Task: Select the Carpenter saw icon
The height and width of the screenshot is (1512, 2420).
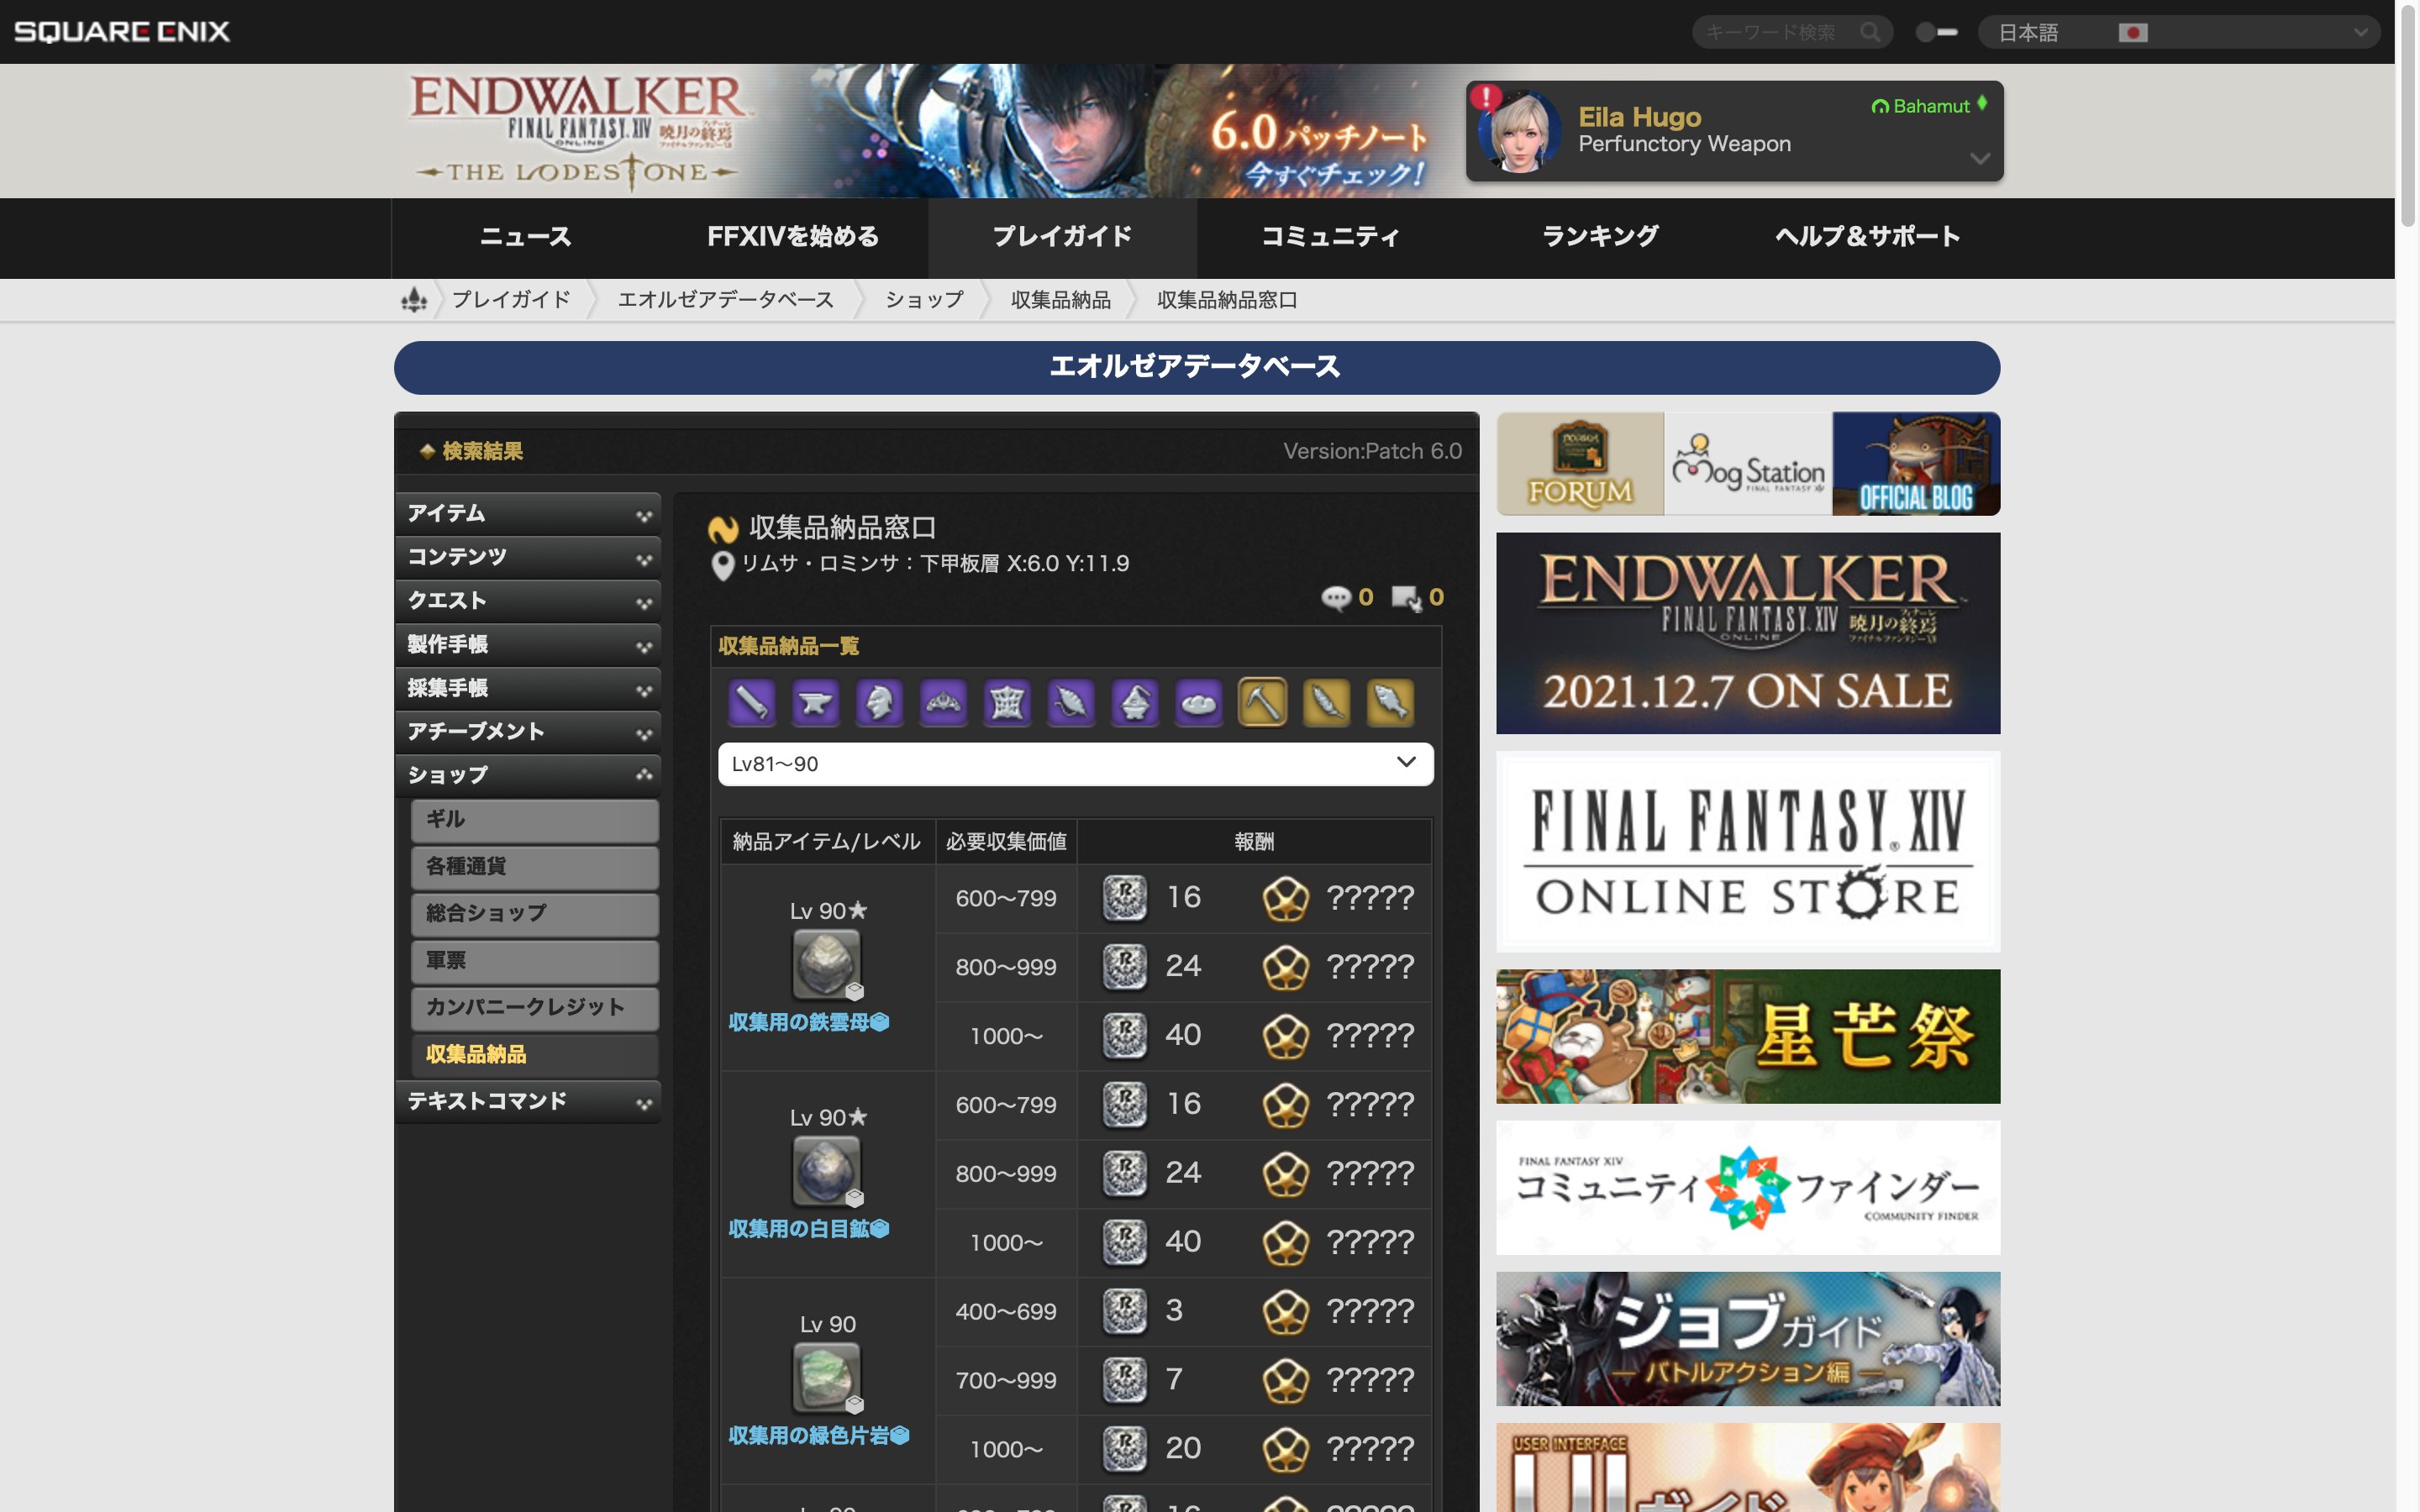Action: click(751, 702)
